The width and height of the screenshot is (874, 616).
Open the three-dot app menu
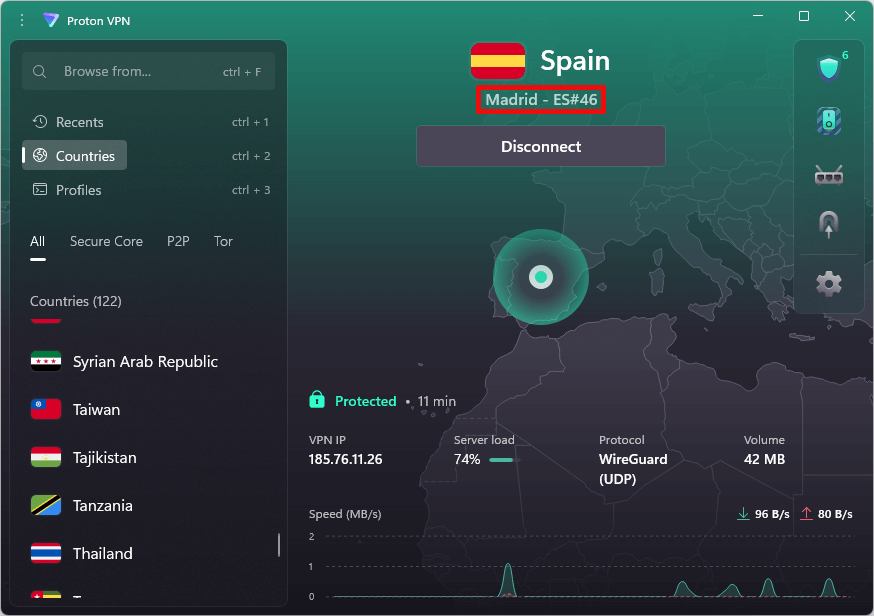[x=22, y=21]
